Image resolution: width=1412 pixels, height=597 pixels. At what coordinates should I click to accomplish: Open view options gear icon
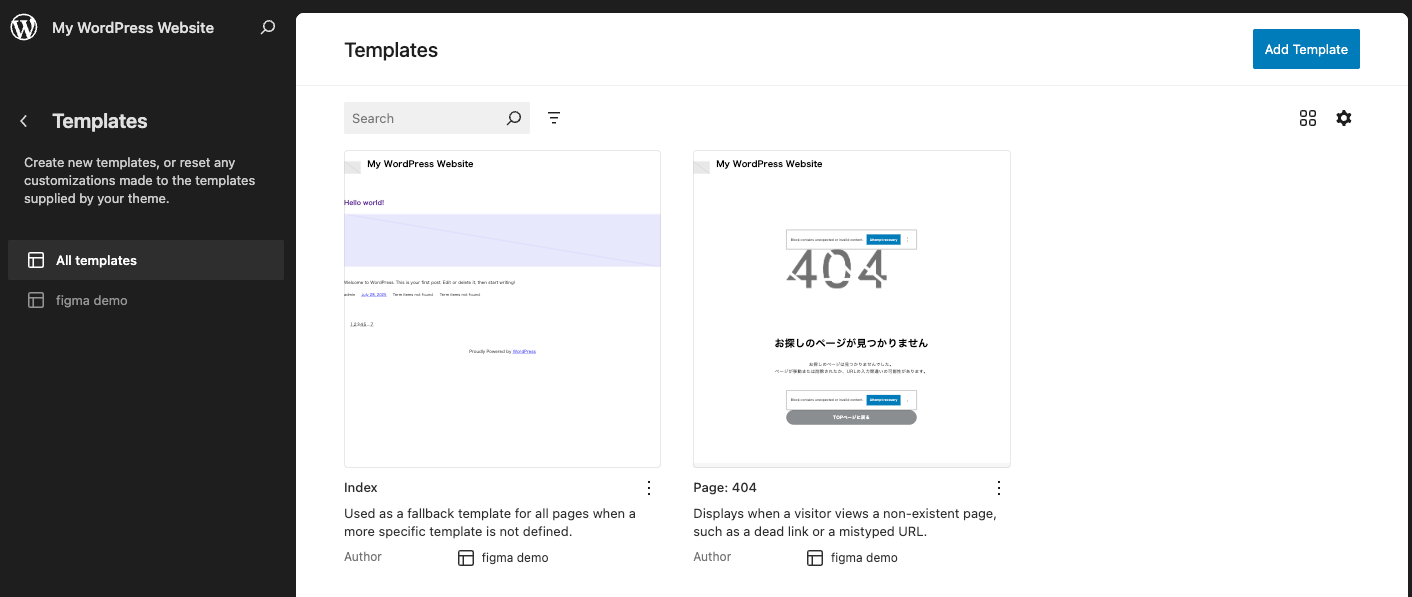tap(1343, 118)
